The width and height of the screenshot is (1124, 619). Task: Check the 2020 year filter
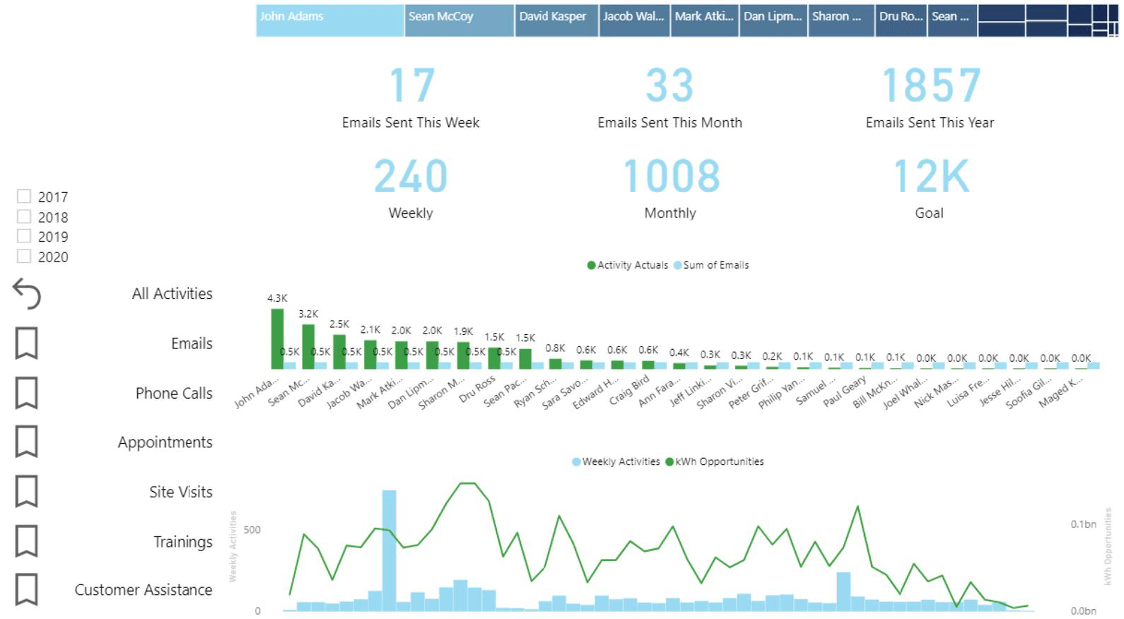tap(24, 257)
